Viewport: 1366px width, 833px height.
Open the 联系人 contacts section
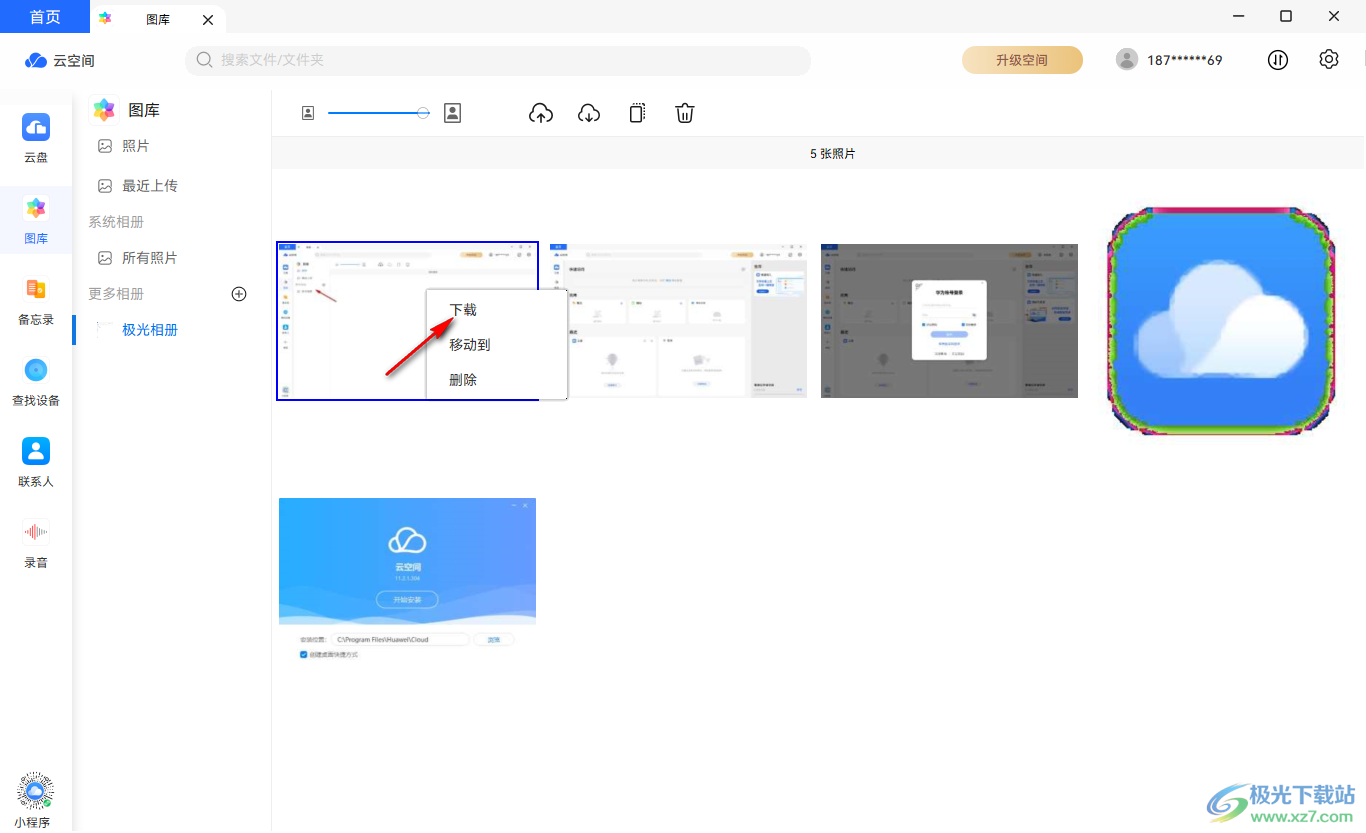coord(36,462)
